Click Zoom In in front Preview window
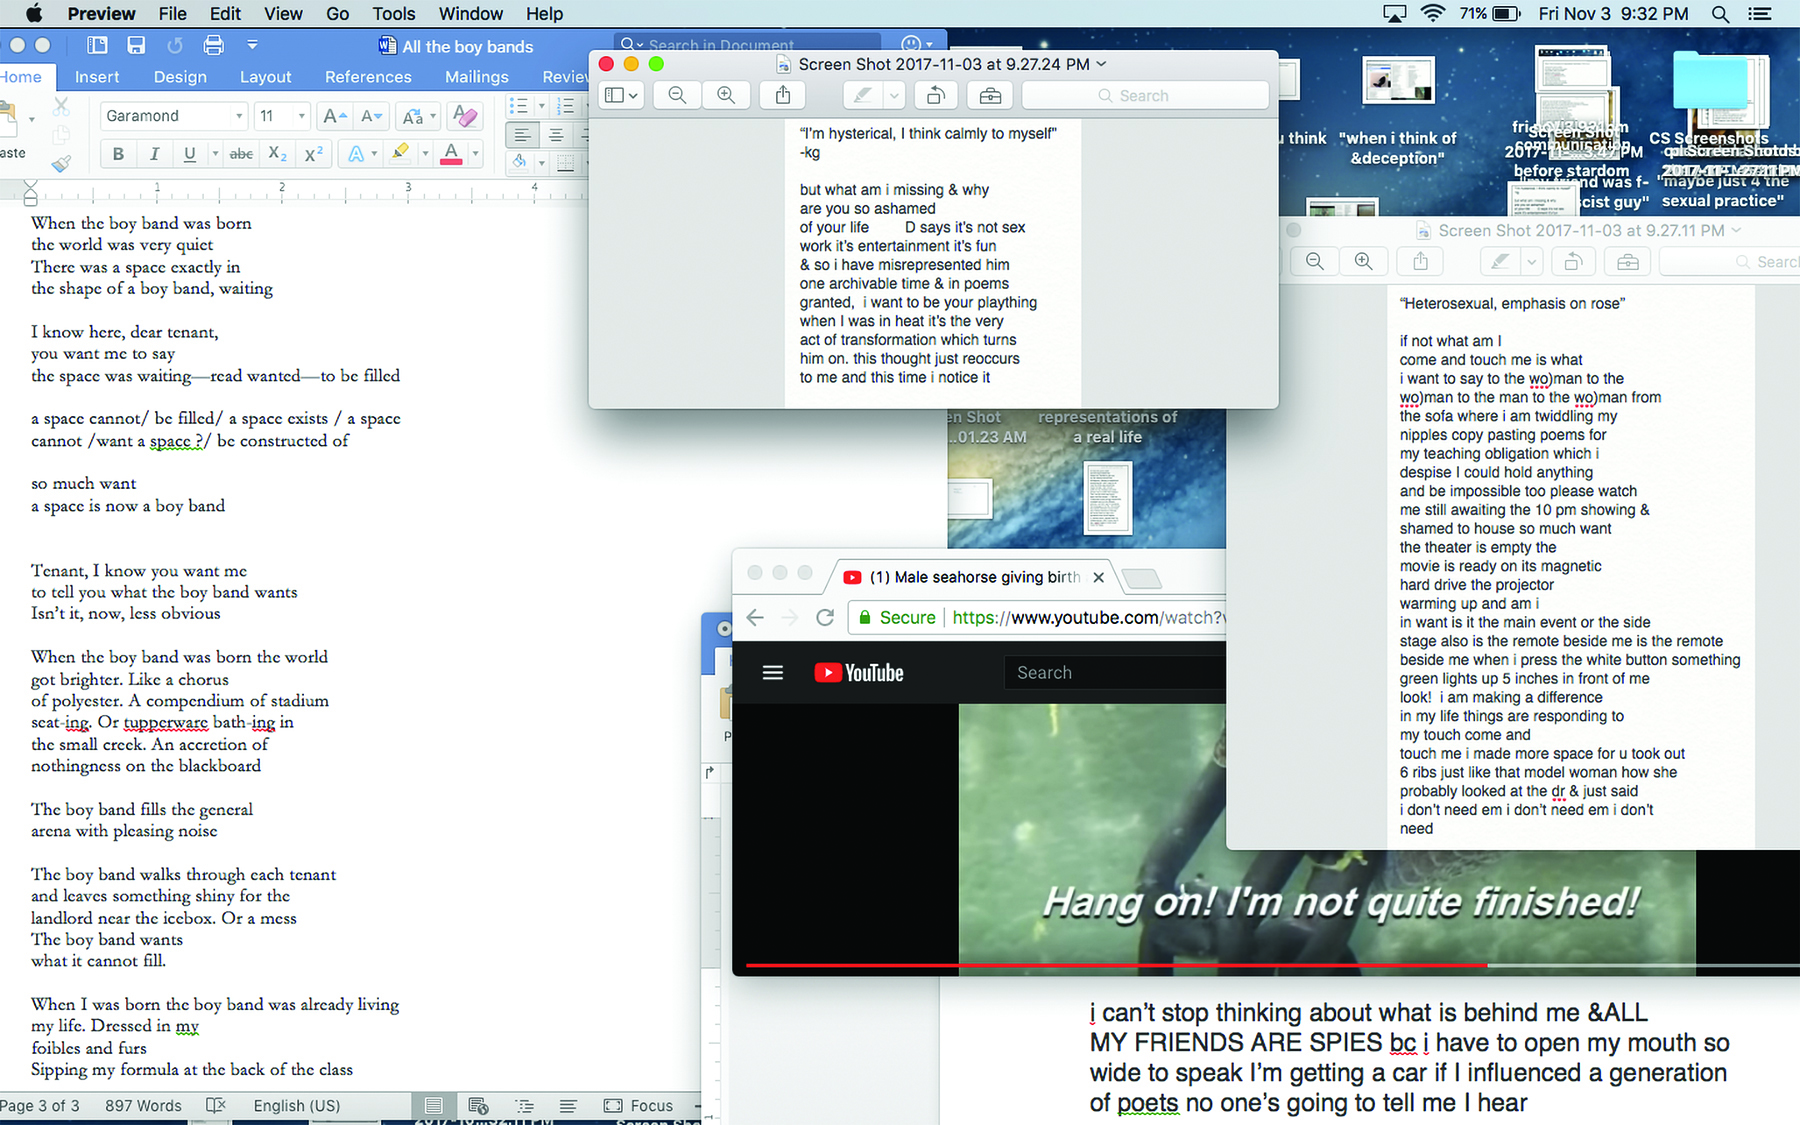The width and height of the screenshot is (1800, 1125). pyautogui.click(x=726, y=95)
